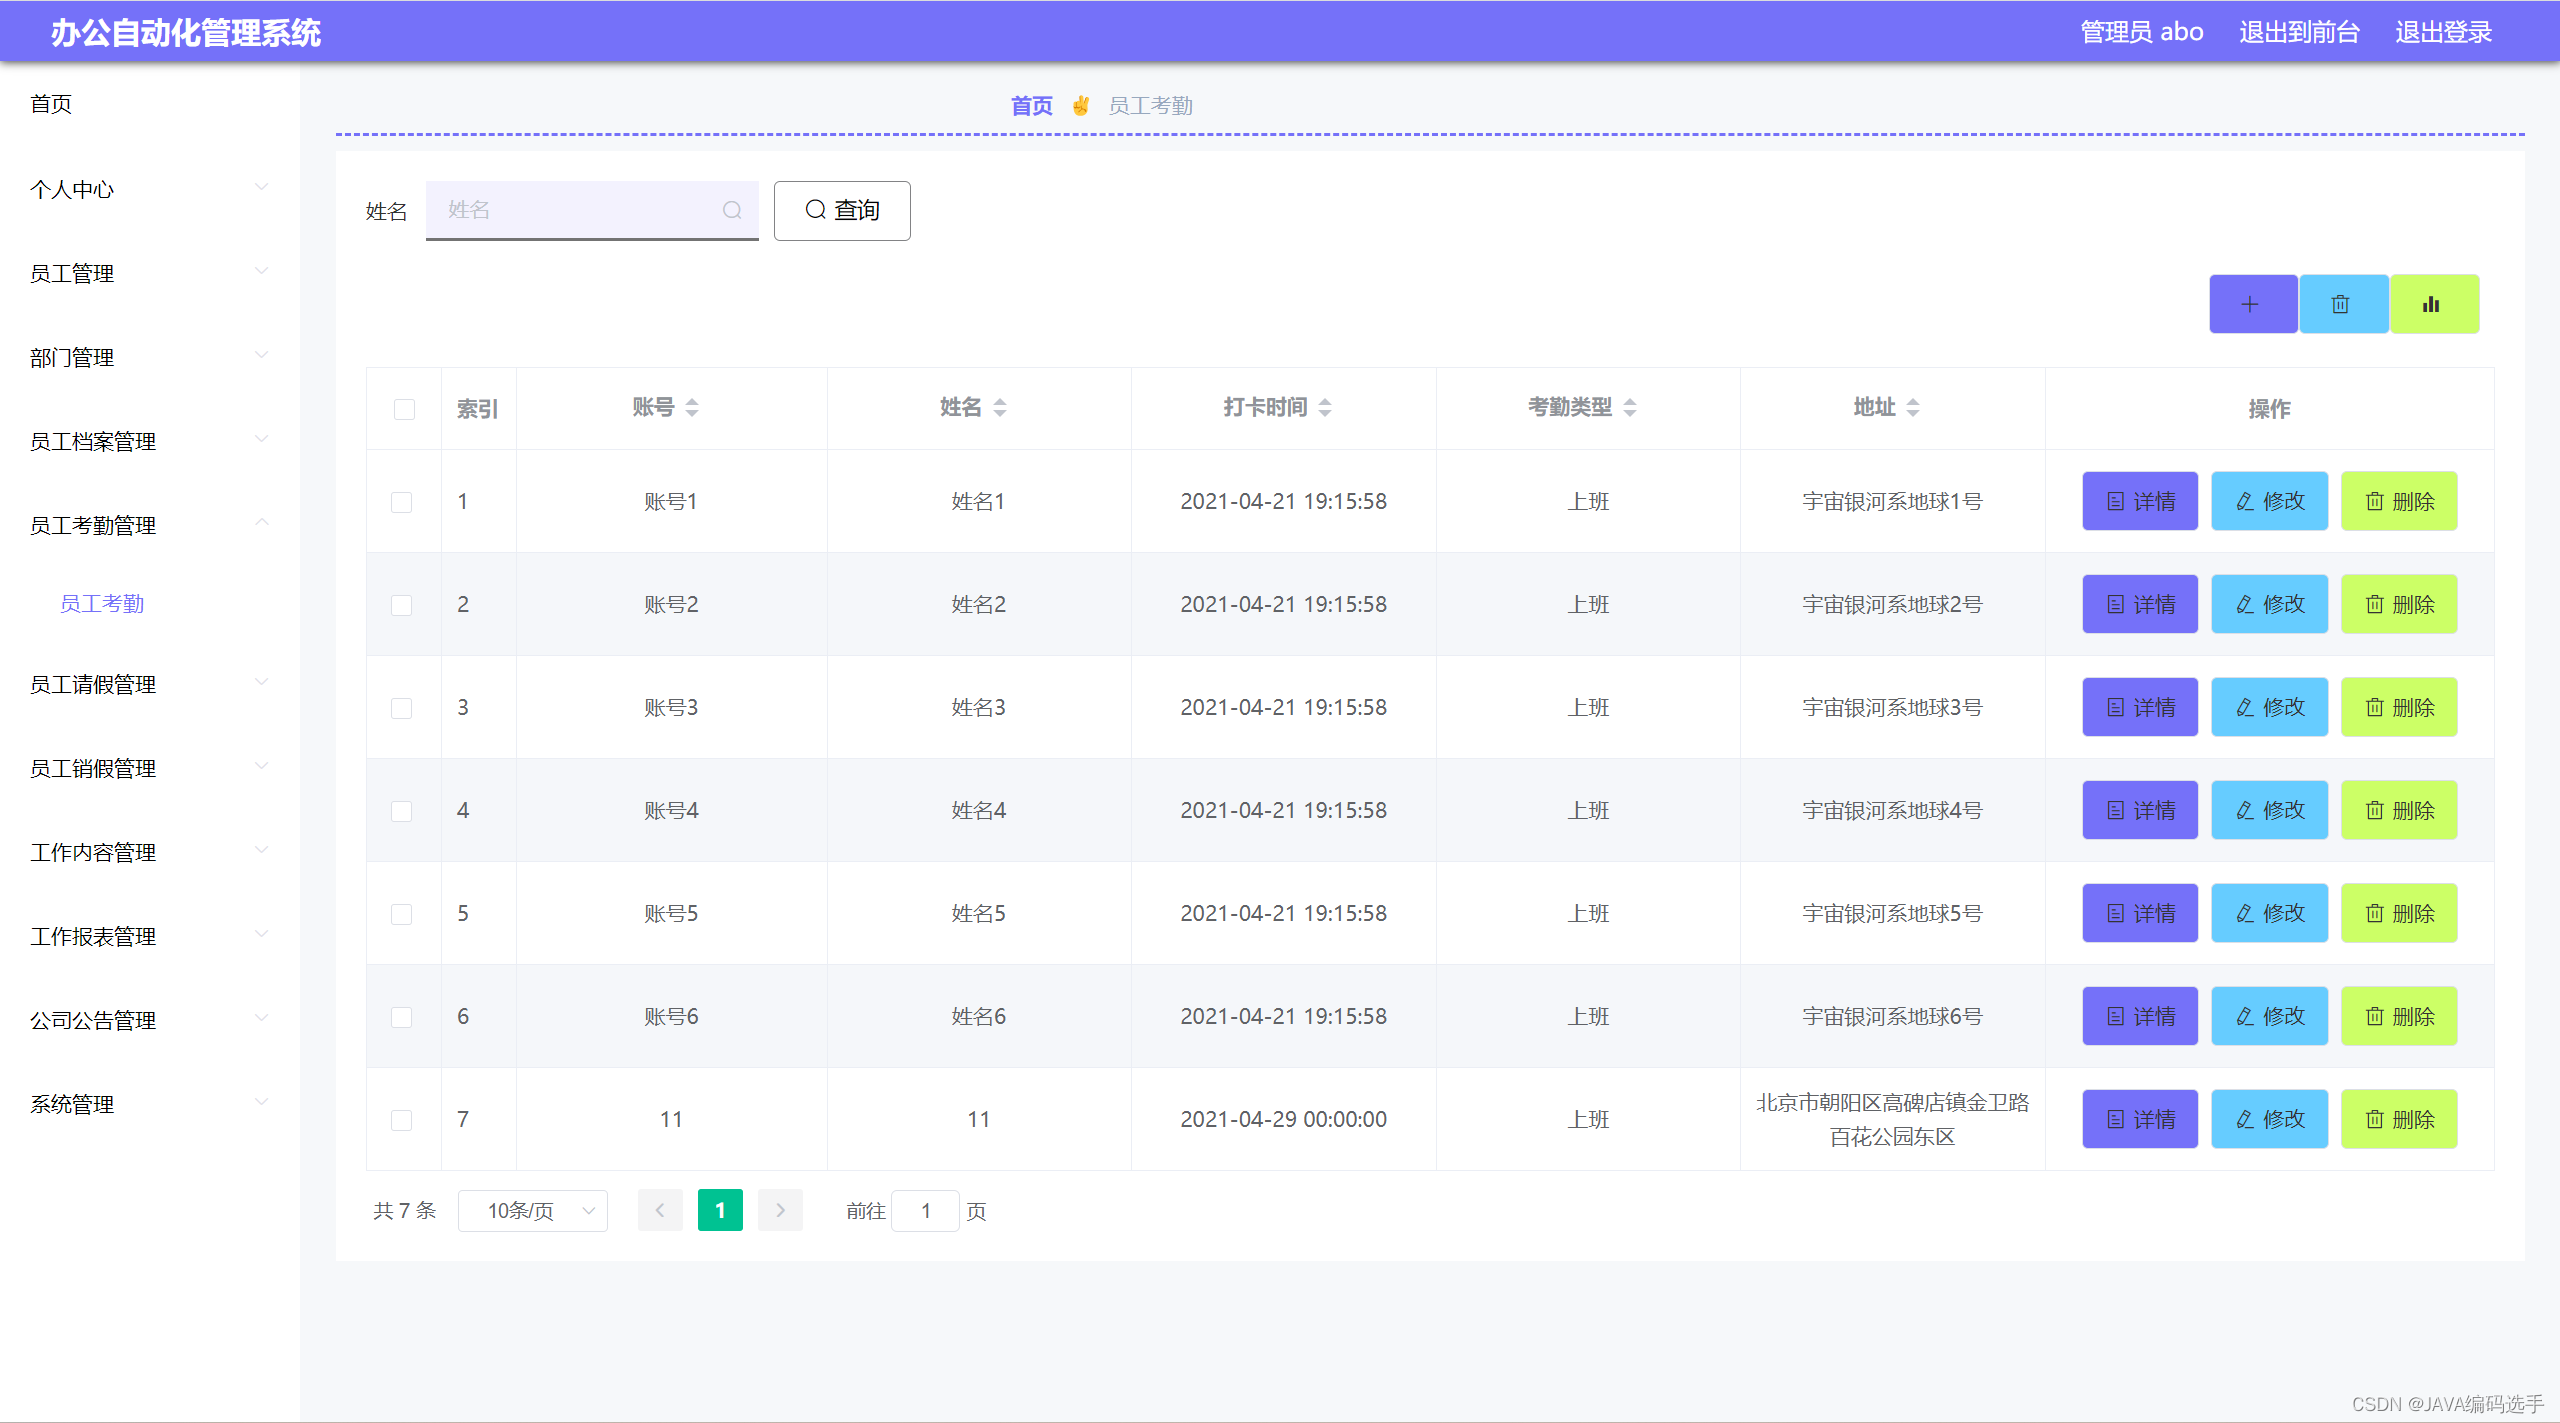This screenshot has height=1423, width=2560.
Task: Click 删除 for row 账号1
Action: coord(2398,501)
